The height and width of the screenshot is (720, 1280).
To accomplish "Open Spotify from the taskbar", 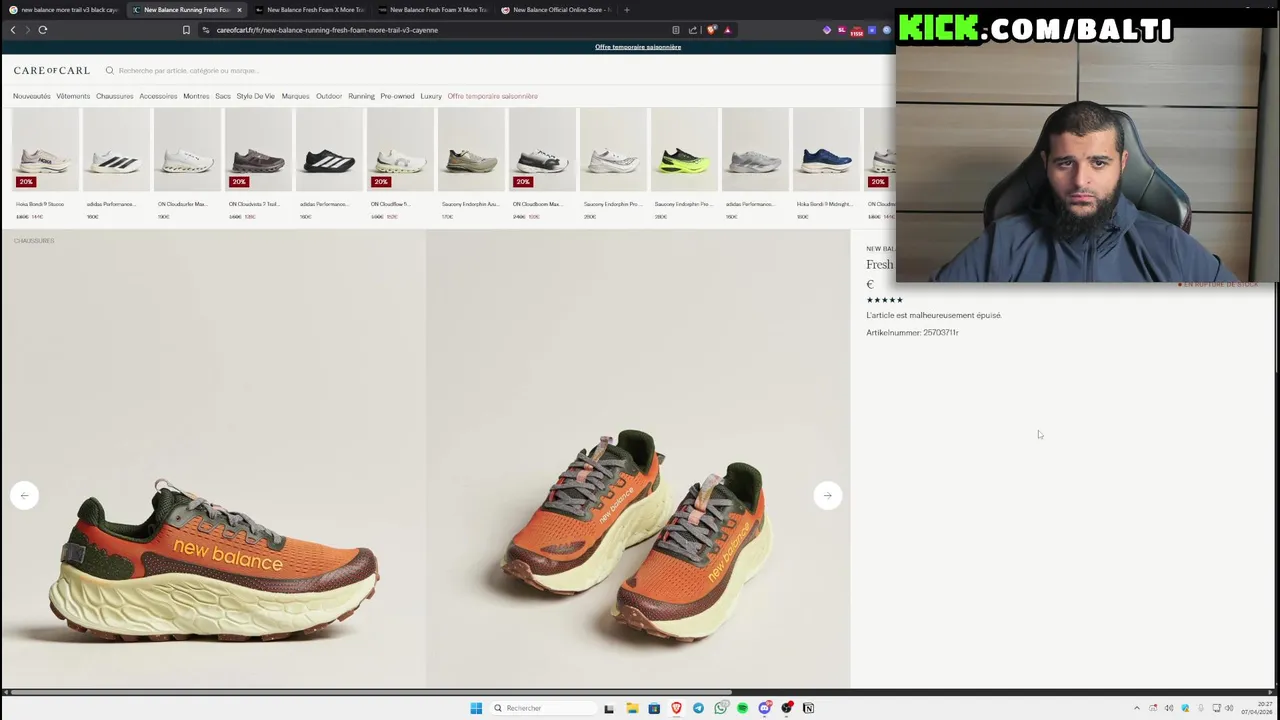I will click(x=742, y=708).
